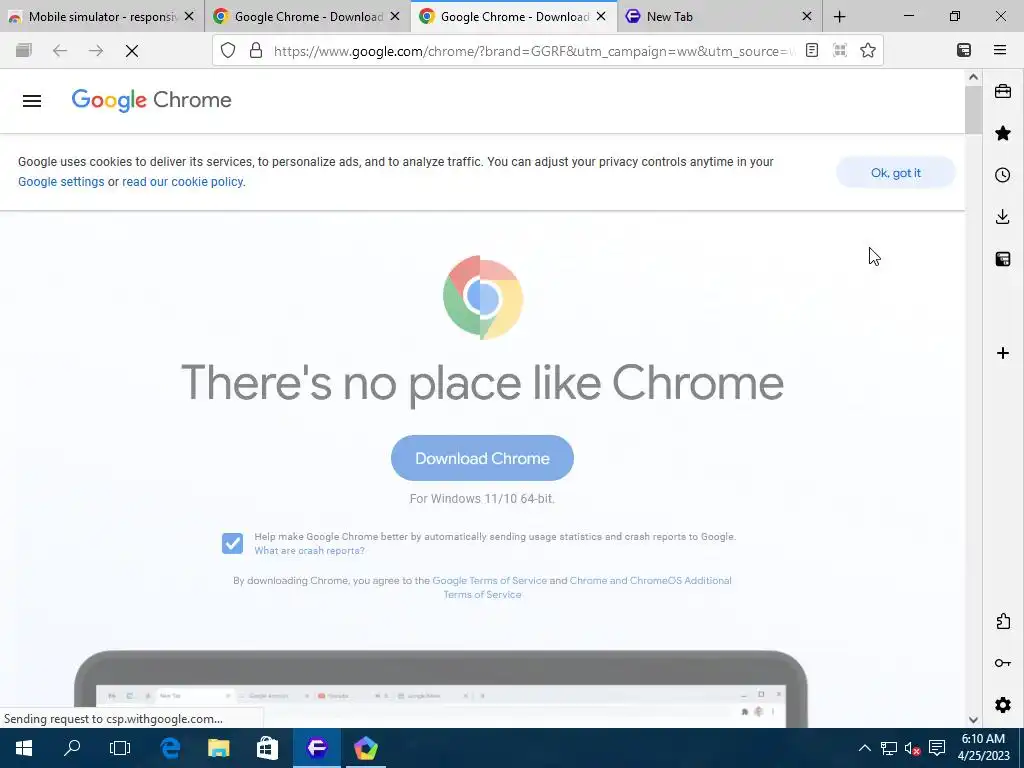The image size is (1024, 768).
Task: Add a new sidebar panel with plus
Action: (1003, 353)
